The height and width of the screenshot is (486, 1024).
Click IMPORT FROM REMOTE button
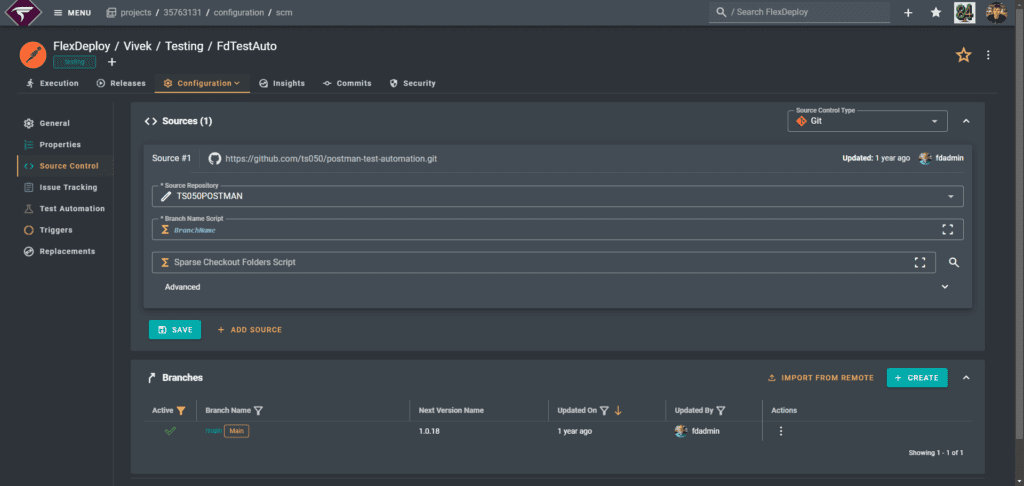(x=820, y=378)
